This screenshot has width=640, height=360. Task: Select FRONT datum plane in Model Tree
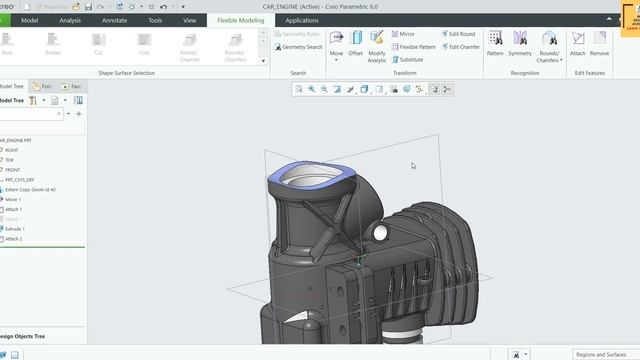click(12, 170)
